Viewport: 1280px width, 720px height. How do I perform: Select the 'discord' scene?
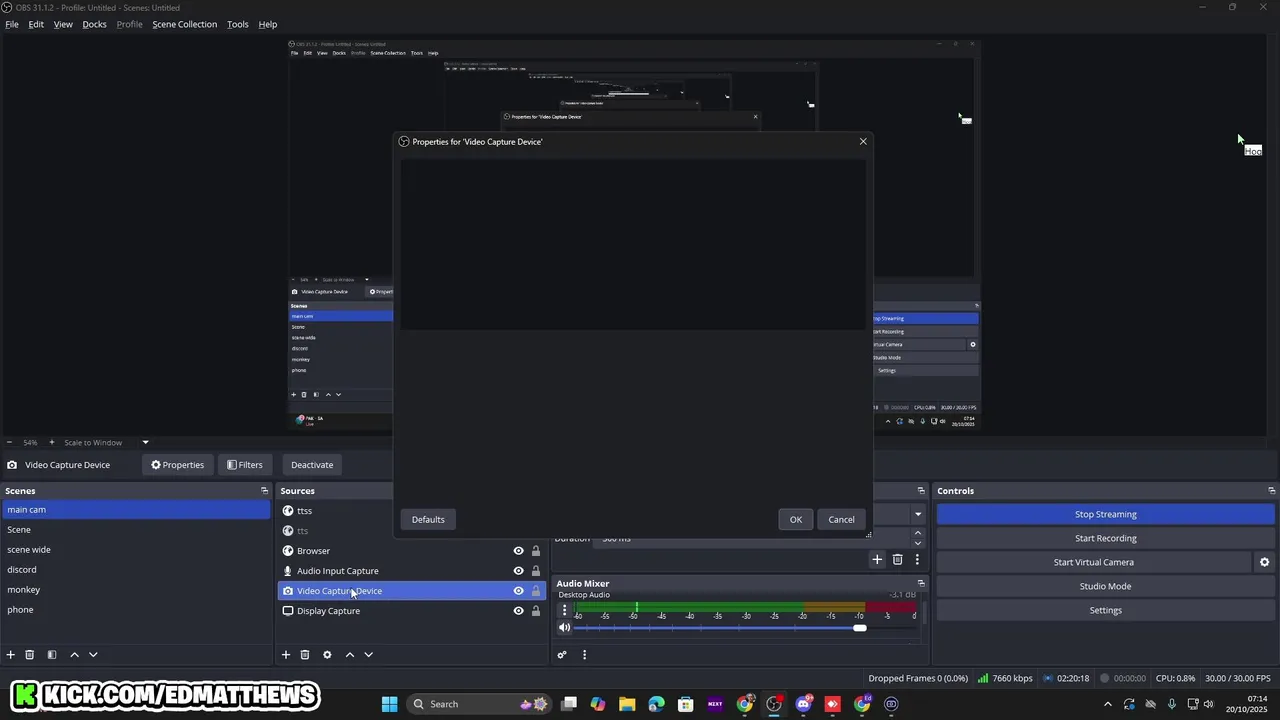pos(136,569)
